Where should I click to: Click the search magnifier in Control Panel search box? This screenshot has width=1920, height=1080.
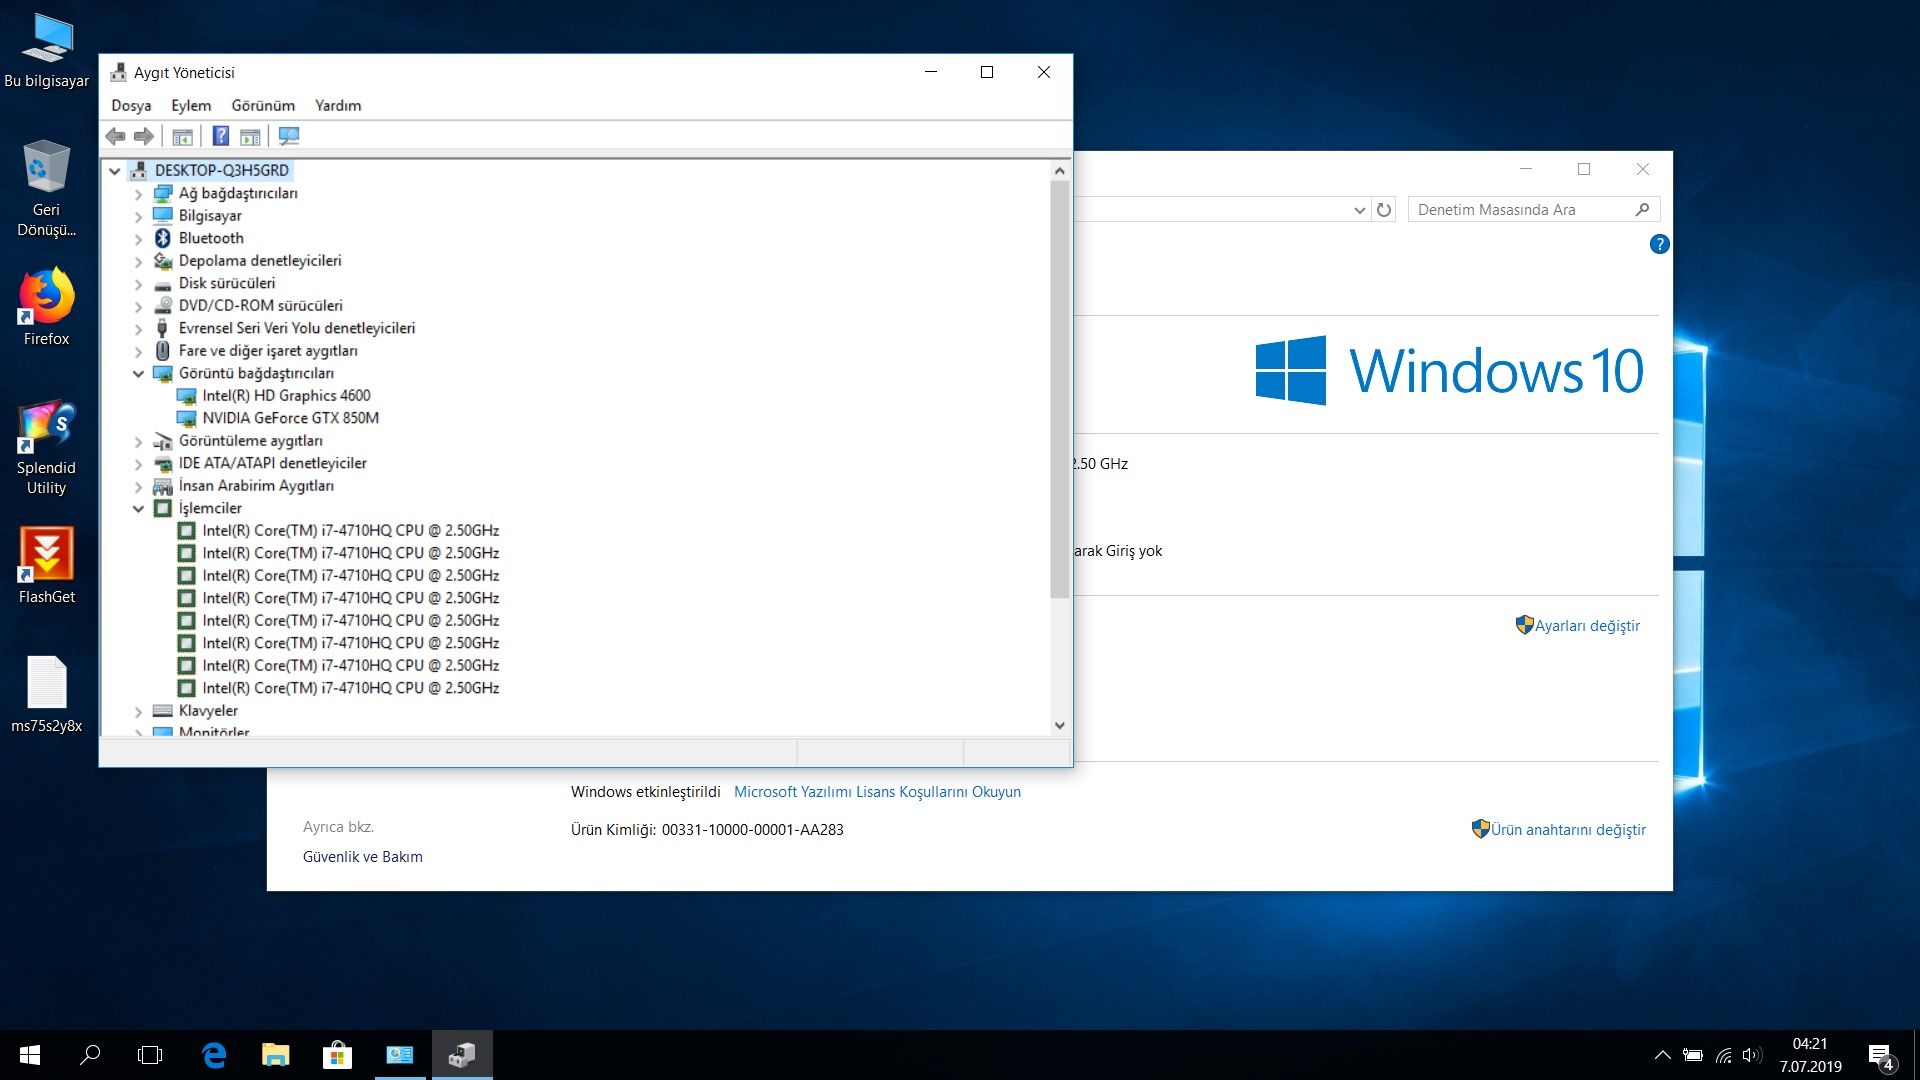(1642, 210)
